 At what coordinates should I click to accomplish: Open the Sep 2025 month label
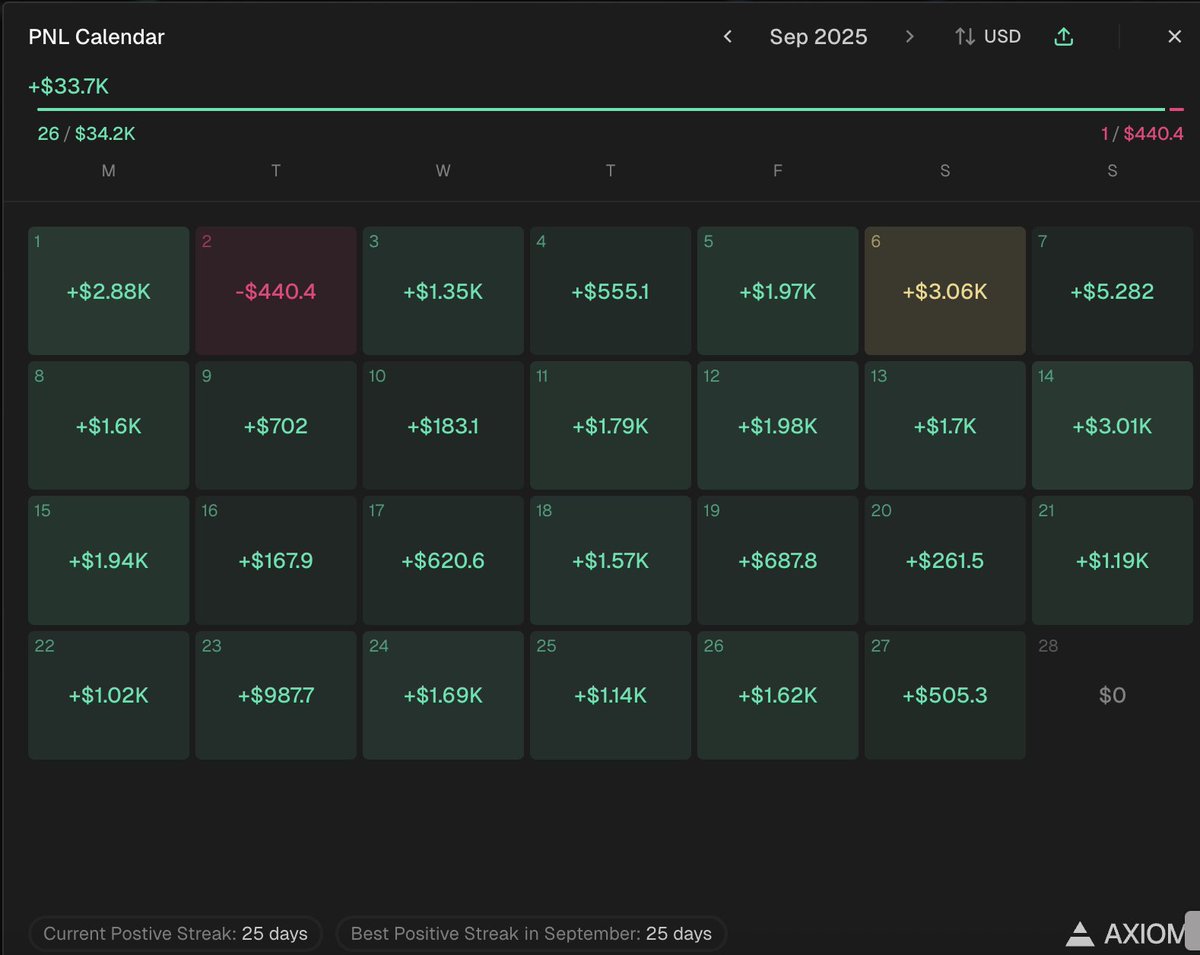tap(818, 36)
